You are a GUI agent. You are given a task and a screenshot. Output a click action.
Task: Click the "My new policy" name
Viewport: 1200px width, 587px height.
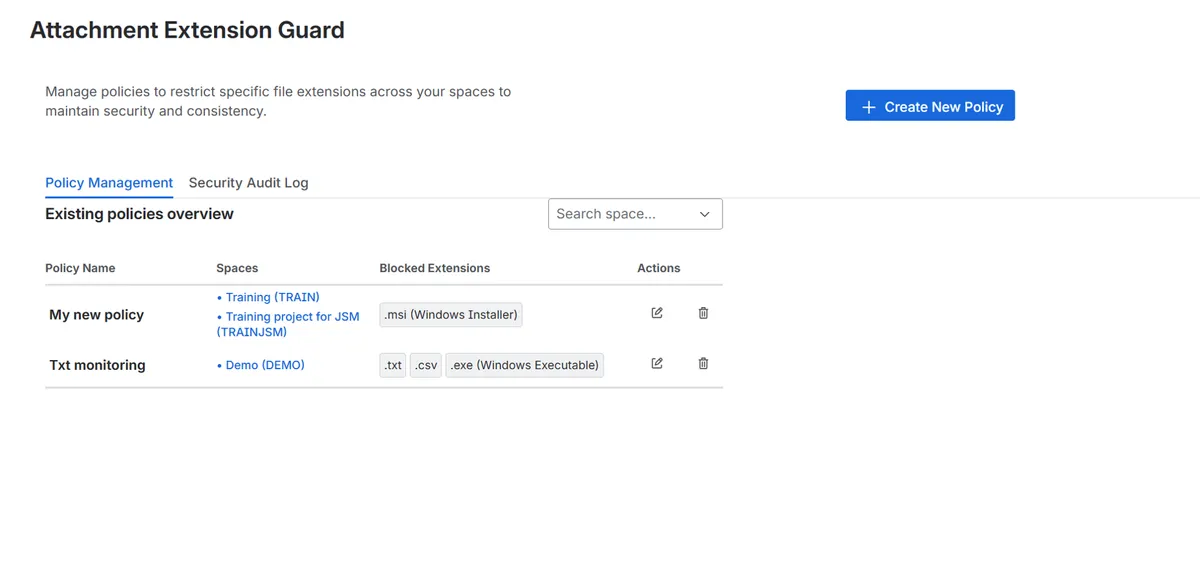96,315
